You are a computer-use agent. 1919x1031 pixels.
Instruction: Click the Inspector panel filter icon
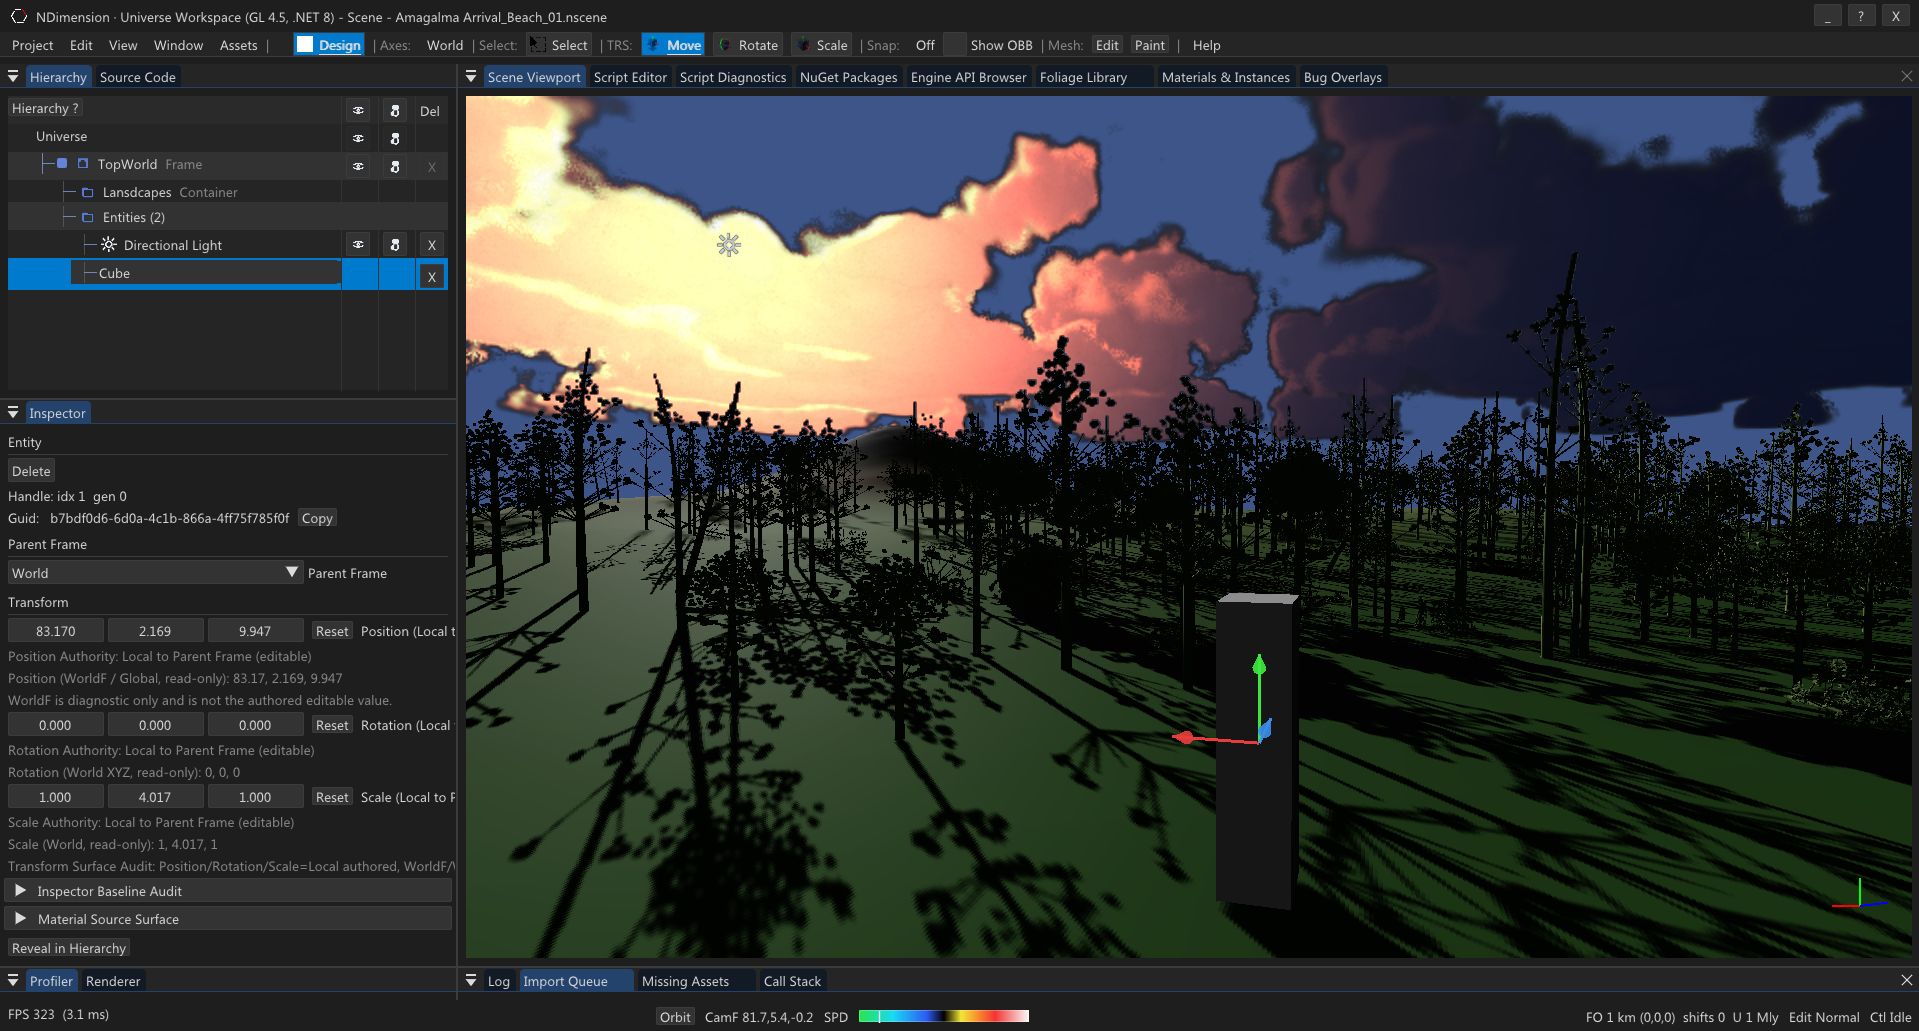click(12, 411)
